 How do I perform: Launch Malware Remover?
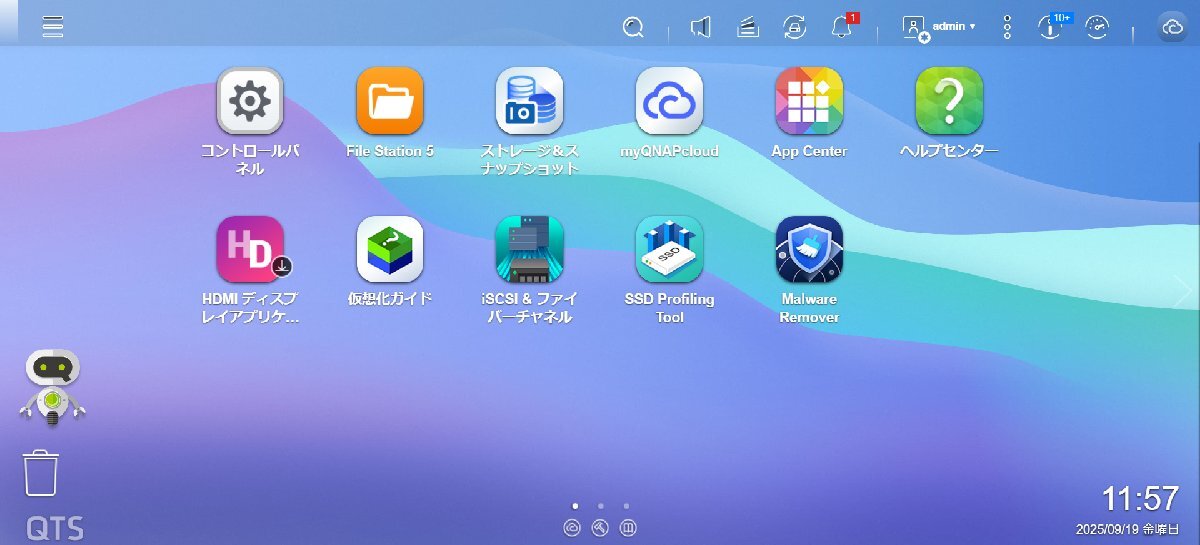(x=809, y=249)
